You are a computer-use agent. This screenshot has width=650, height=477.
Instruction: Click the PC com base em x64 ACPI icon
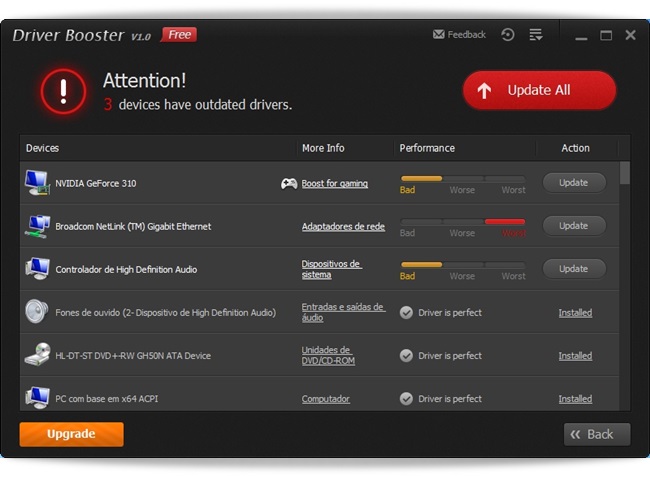click(37, 398)
